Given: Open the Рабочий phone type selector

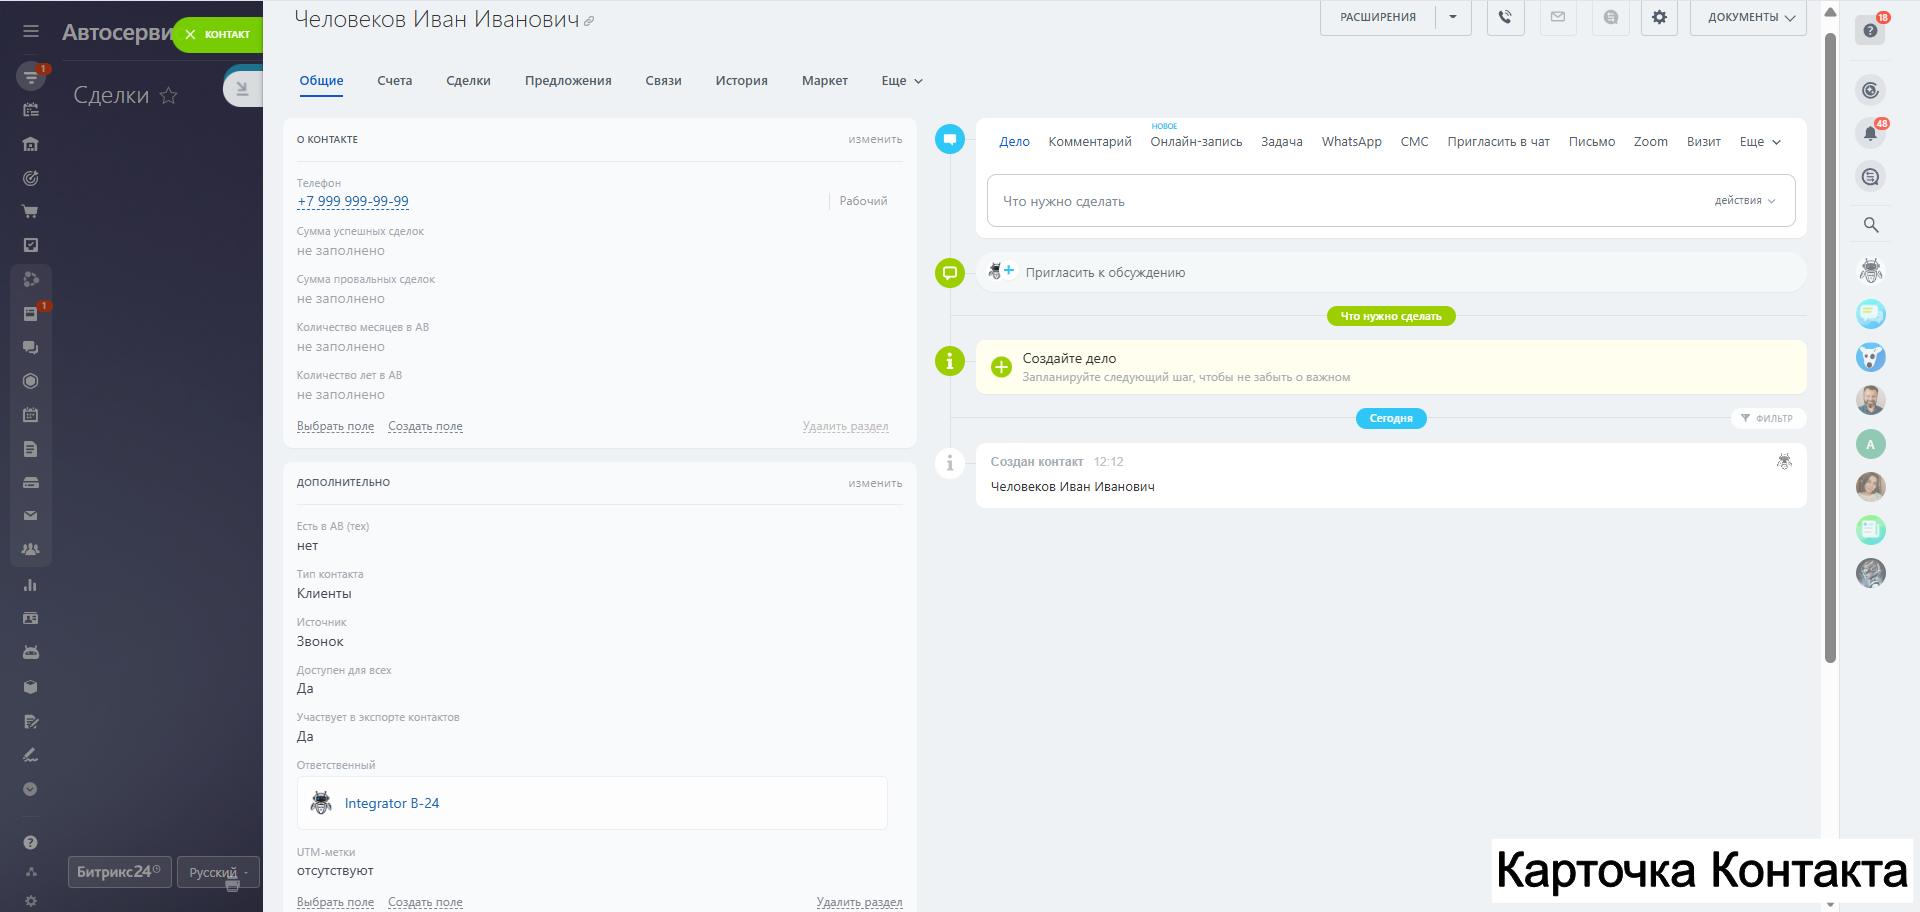Looking at the screenshot, I should coord(863,201).
